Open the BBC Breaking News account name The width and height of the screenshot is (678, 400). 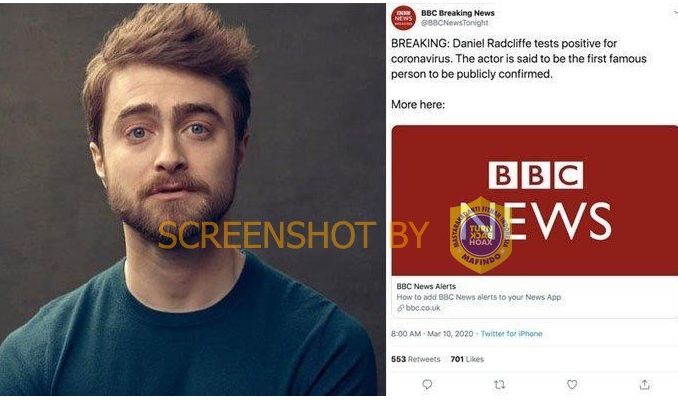[x=457, y=13]
